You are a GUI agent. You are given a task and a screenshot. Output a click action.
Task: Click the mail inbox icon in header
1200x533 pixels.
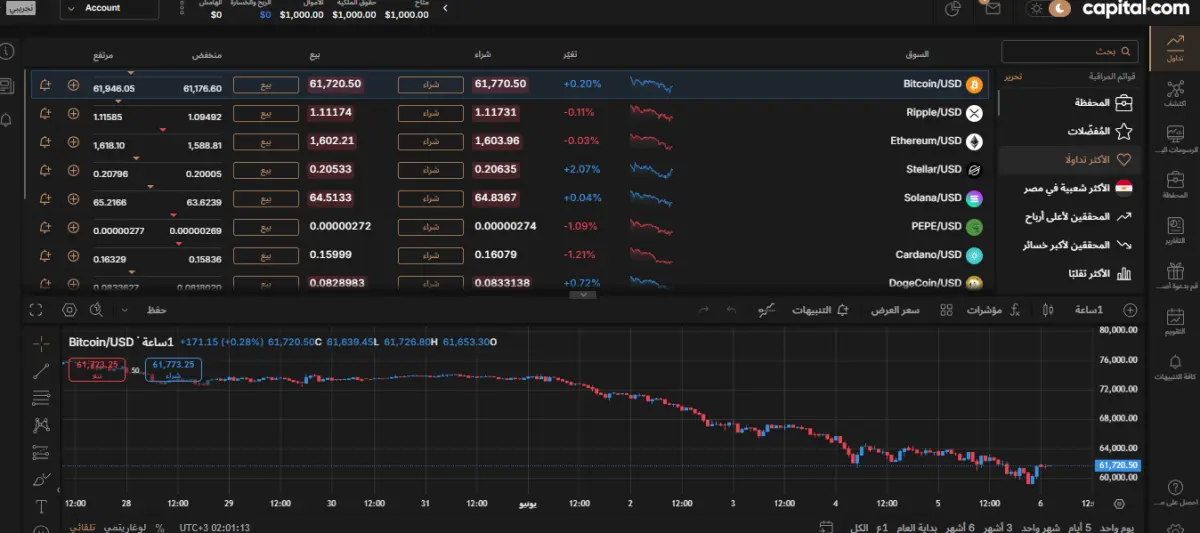(992, 9)
